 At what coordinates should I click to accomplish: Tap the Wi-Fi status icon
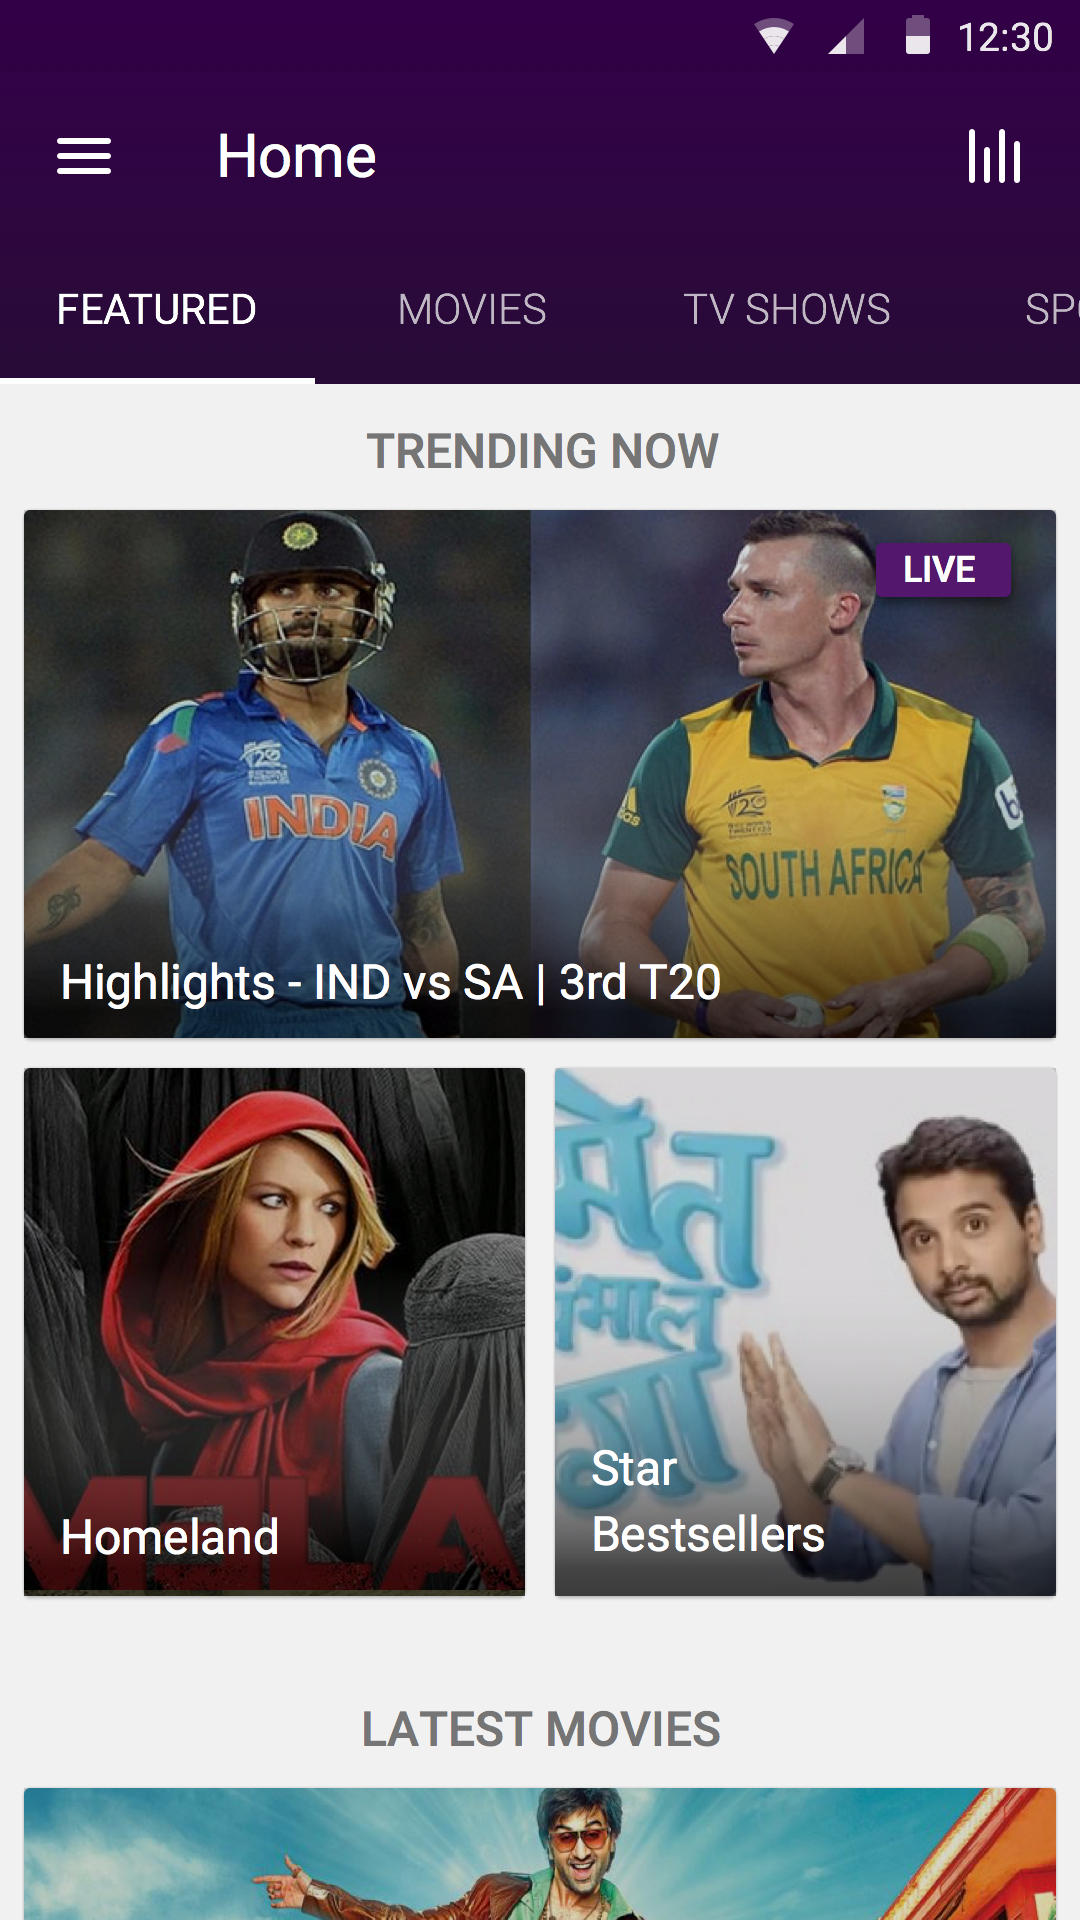click(773, 37)
